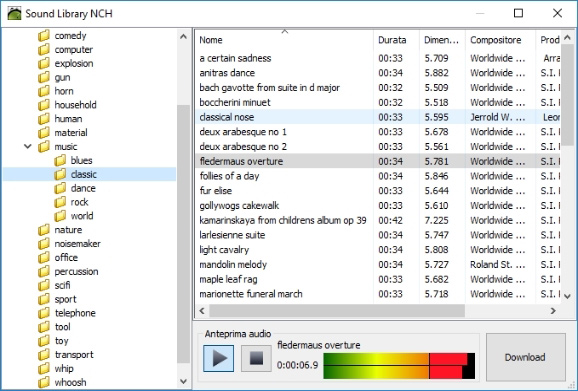Screen dimensions: 578x391
Task: Select the track 'follies of a day'
Action: (229, 176)
